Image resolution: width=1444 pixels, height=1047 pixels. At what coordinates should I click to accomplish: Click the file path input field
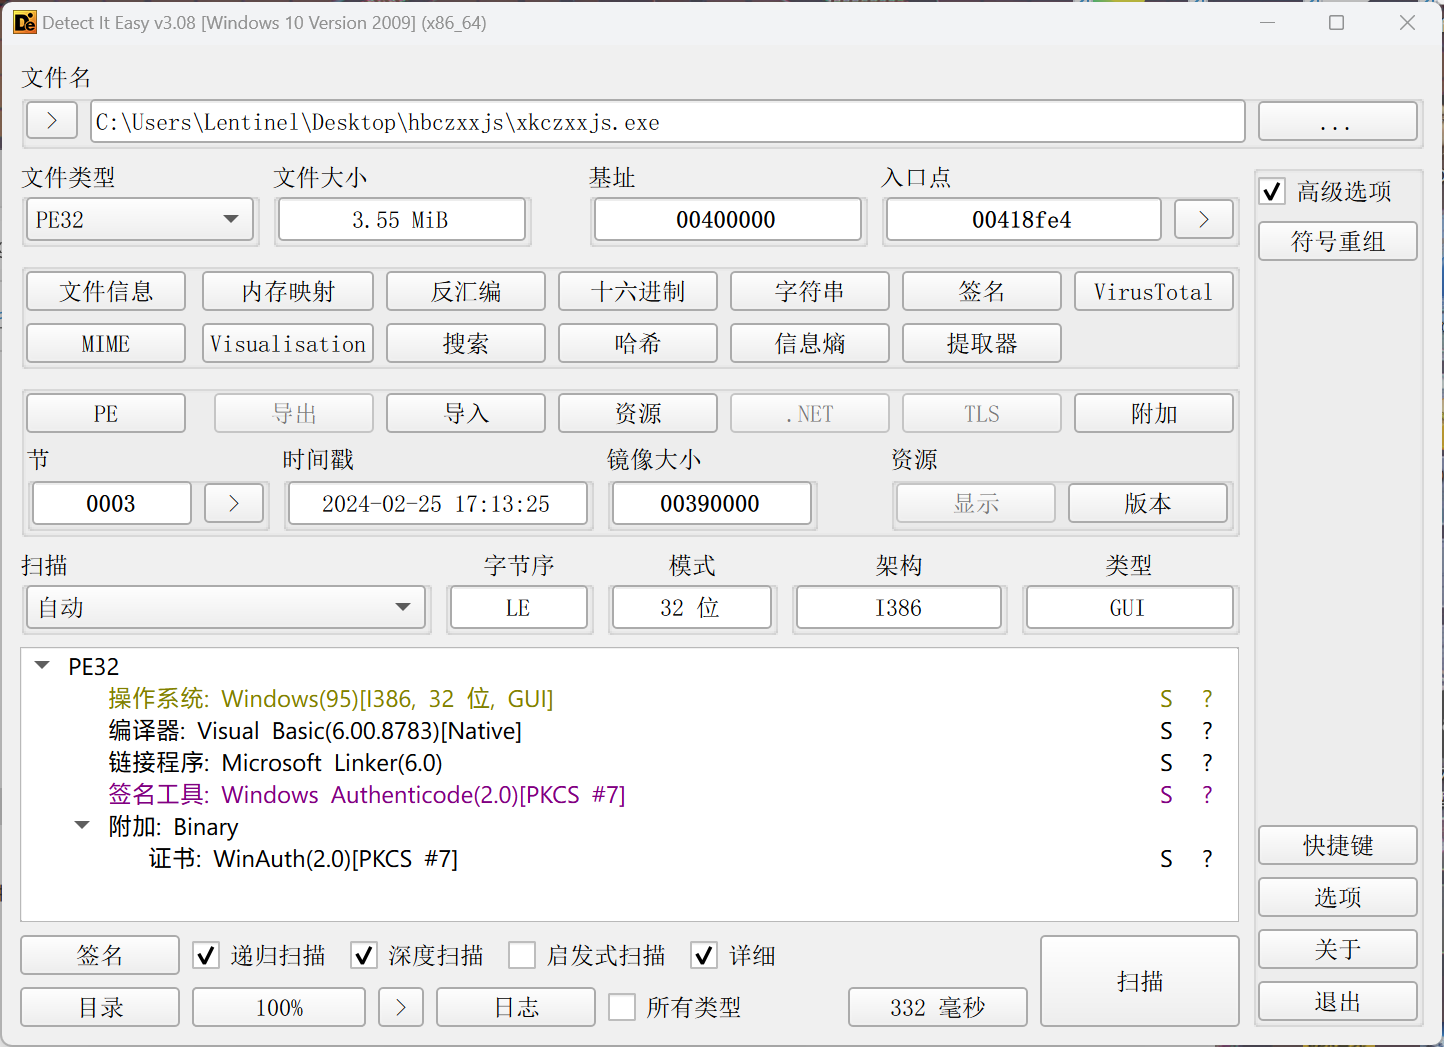tap(667, 121)
